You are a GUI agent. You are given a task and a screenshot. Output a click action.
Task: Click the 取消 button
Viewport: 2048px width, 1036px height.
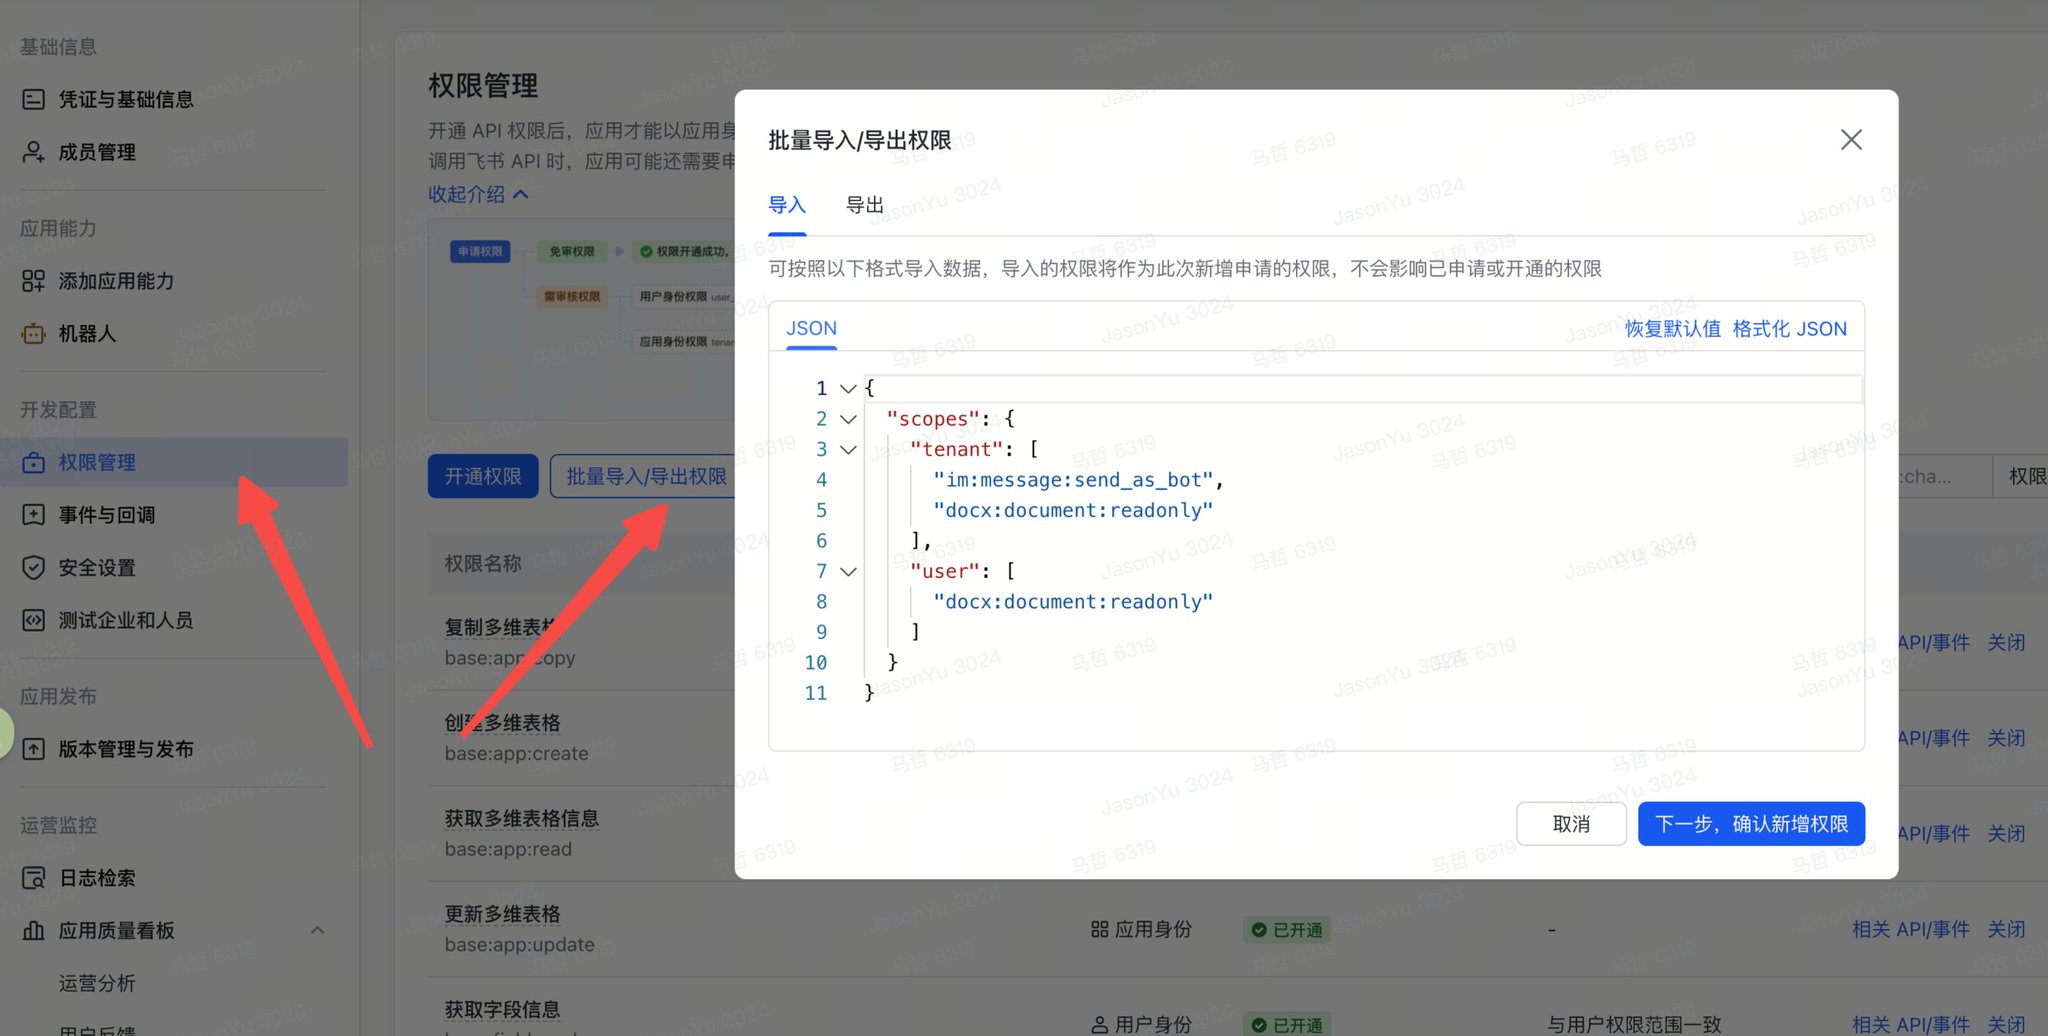1571,824
